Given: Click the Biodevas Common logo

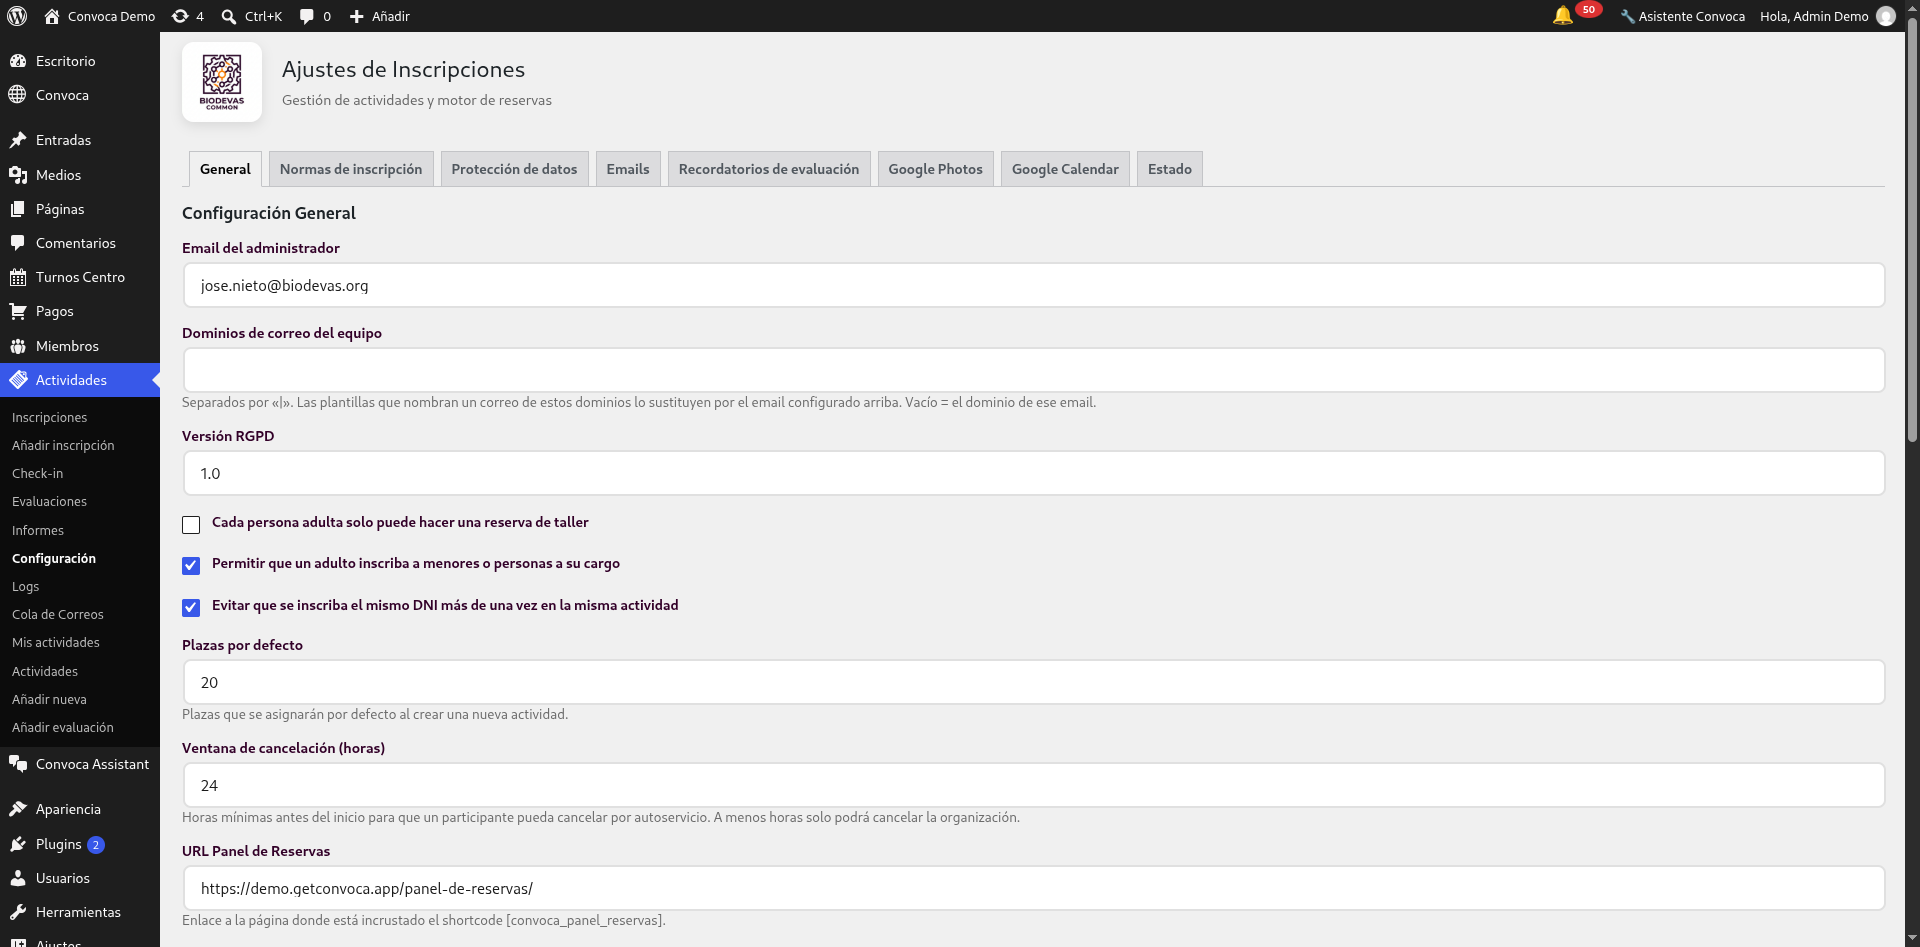Looking at the screenshot, I should (x=222, y=82).
